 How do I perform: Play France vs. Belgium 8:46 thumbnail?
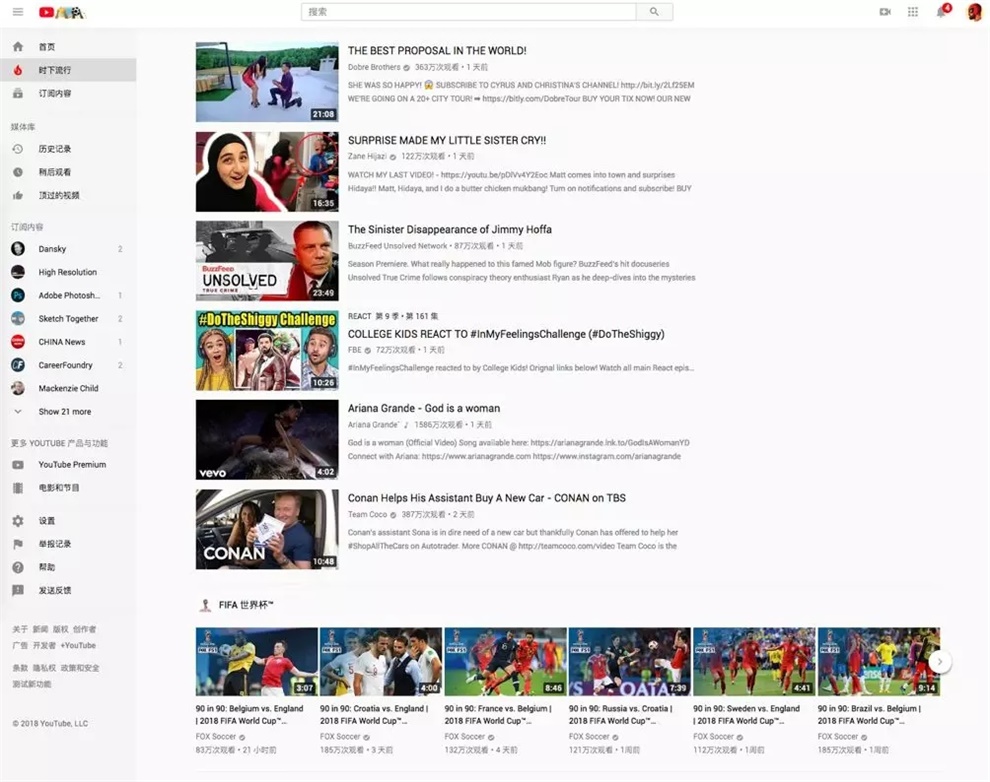coord(505,661)
